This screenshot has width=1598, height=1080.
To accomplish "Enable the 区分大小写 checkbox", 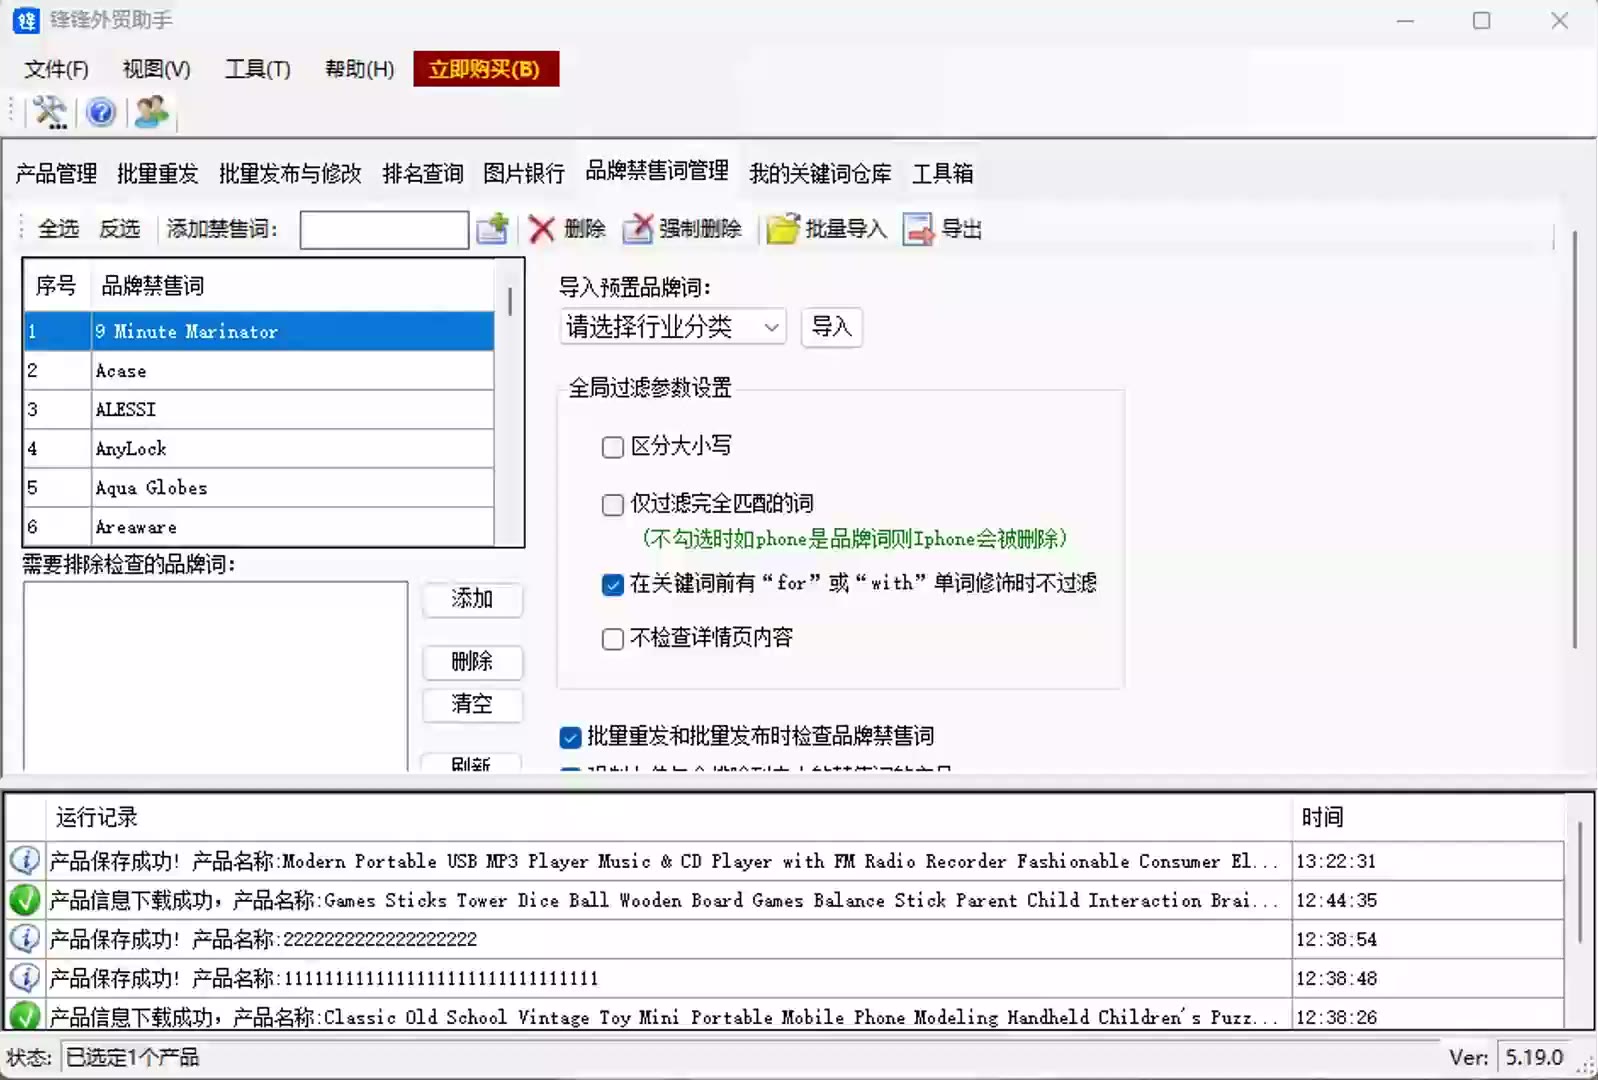I will 613,447.
